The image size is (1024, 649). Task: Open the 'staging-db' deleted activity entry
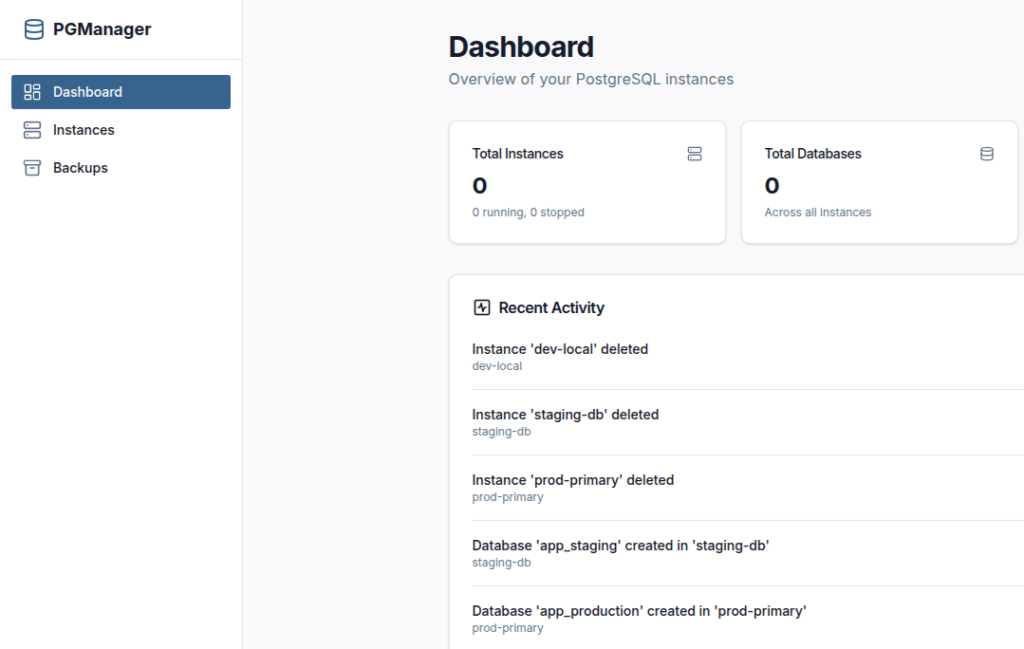pyautogui.click(x=748, y=422)
